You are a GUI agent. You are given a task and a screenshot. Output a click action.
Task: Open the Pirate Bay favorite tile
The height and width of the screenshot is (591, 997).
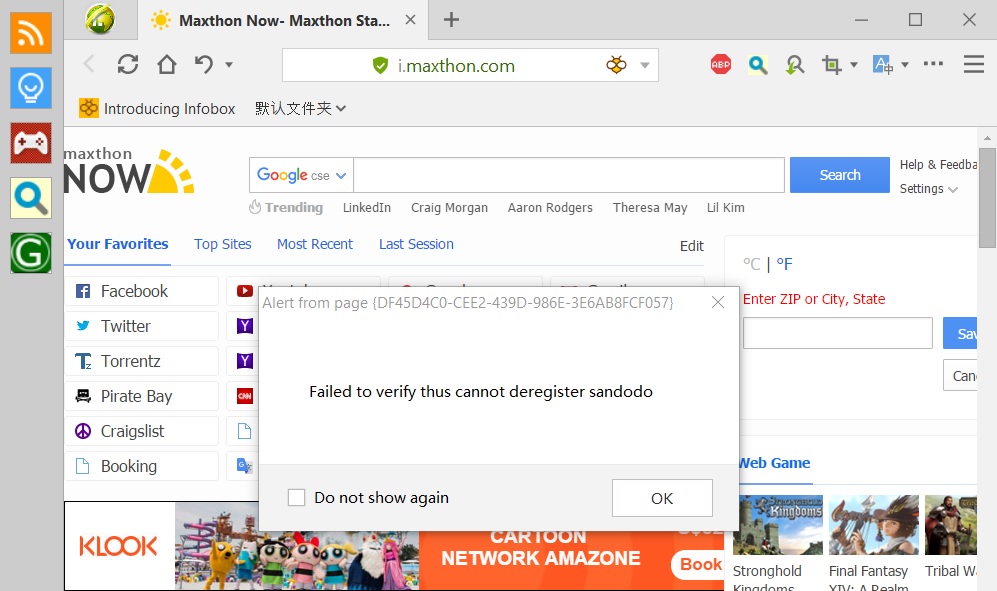[x=142, y=396]
